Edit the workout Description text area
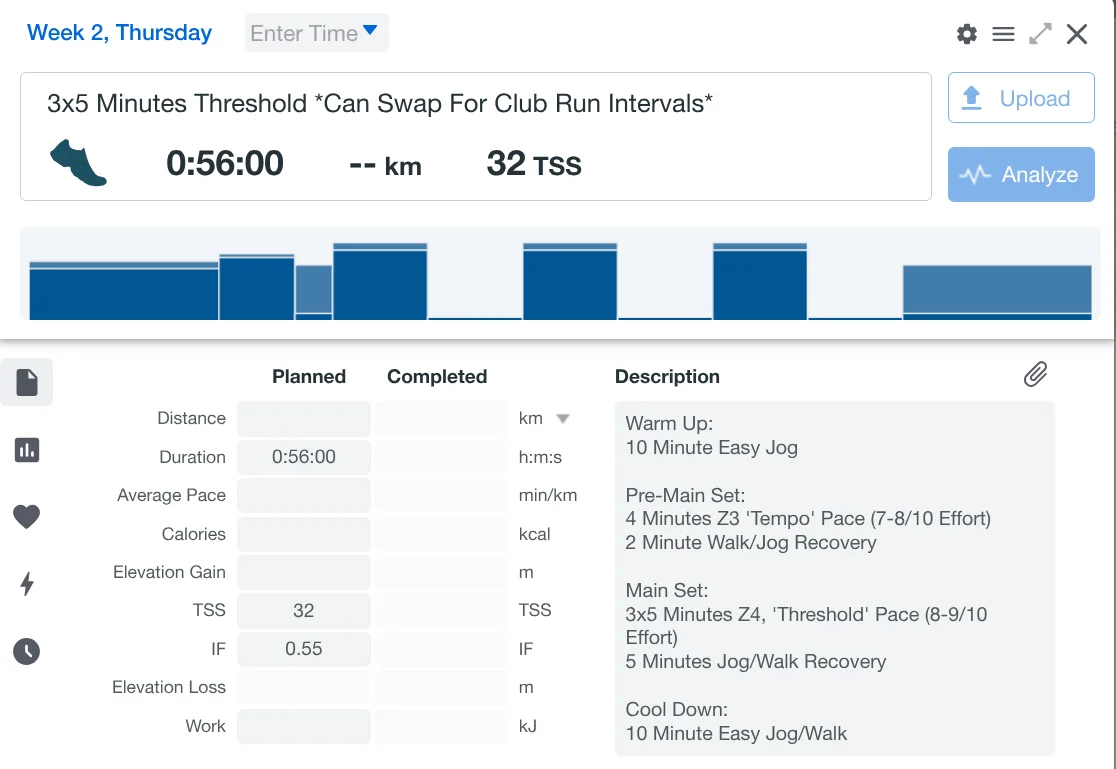Screen dimensions: 1116x769 click(x=834, y=578)
